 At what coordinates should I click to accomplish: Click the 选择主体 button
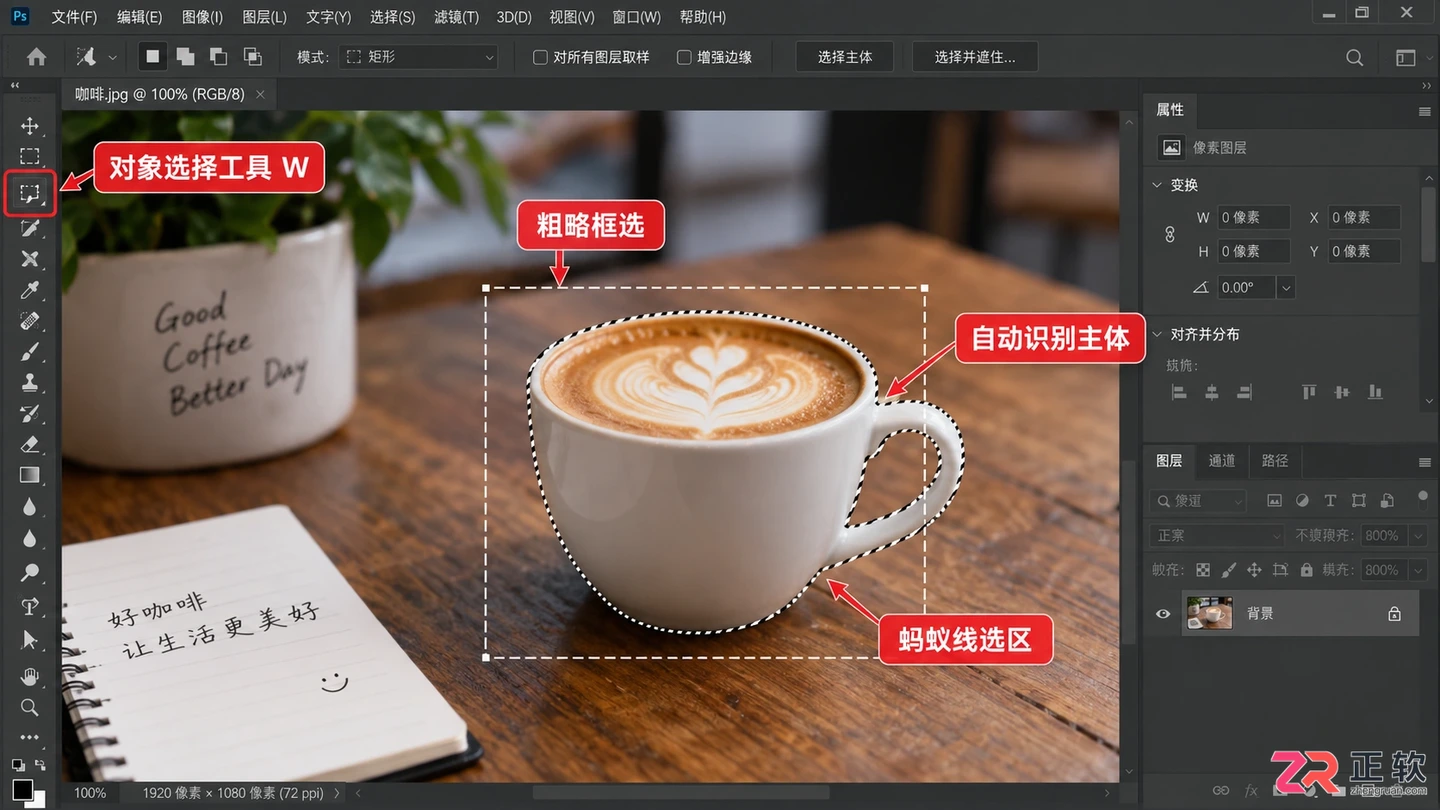(845, 57)
